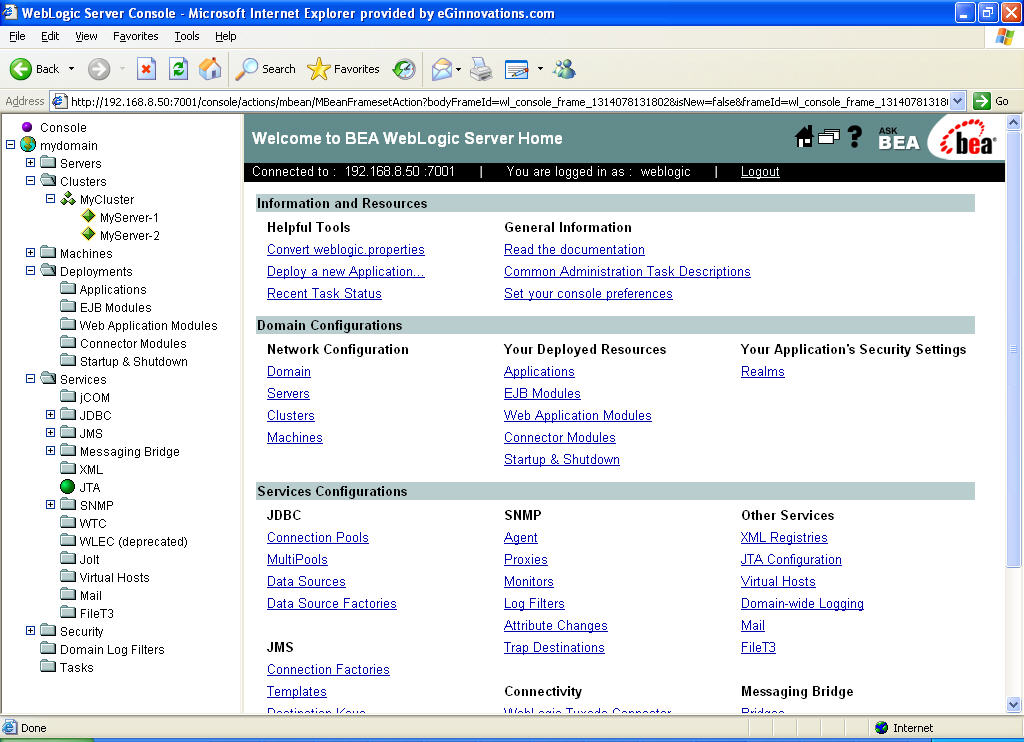This screenshot has height=742, width=1024.
Task: Expand the SNMP tree node
Action: pyautogui.click(x=50, y=504)
